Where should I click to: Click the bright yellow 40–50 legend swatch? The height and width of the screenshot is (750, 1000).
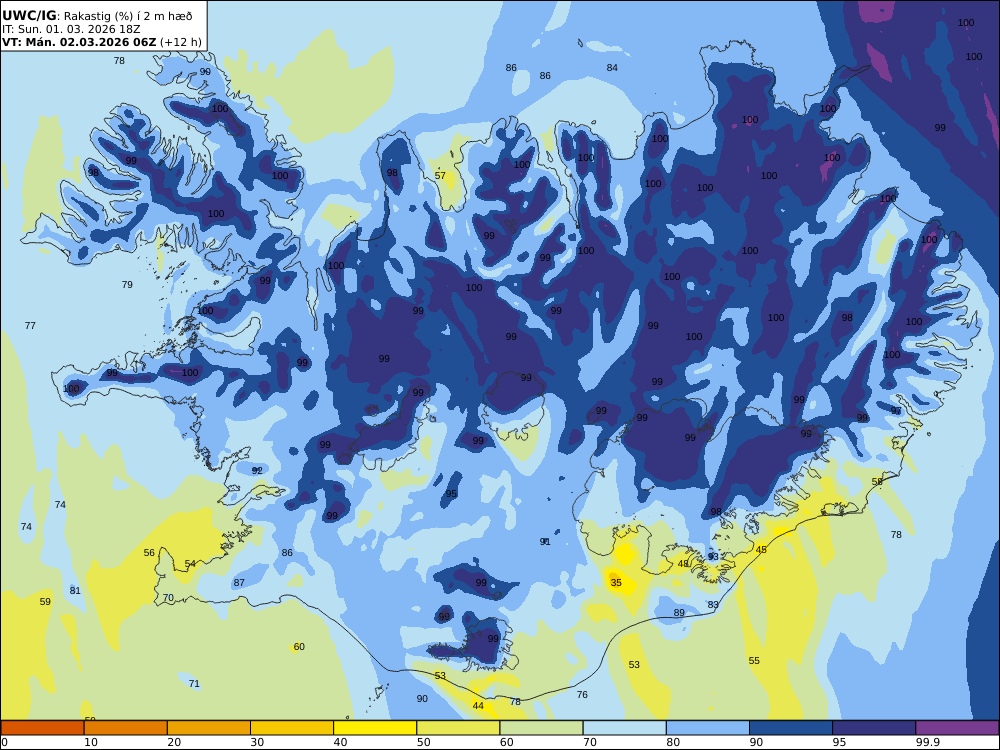(375, 728)
